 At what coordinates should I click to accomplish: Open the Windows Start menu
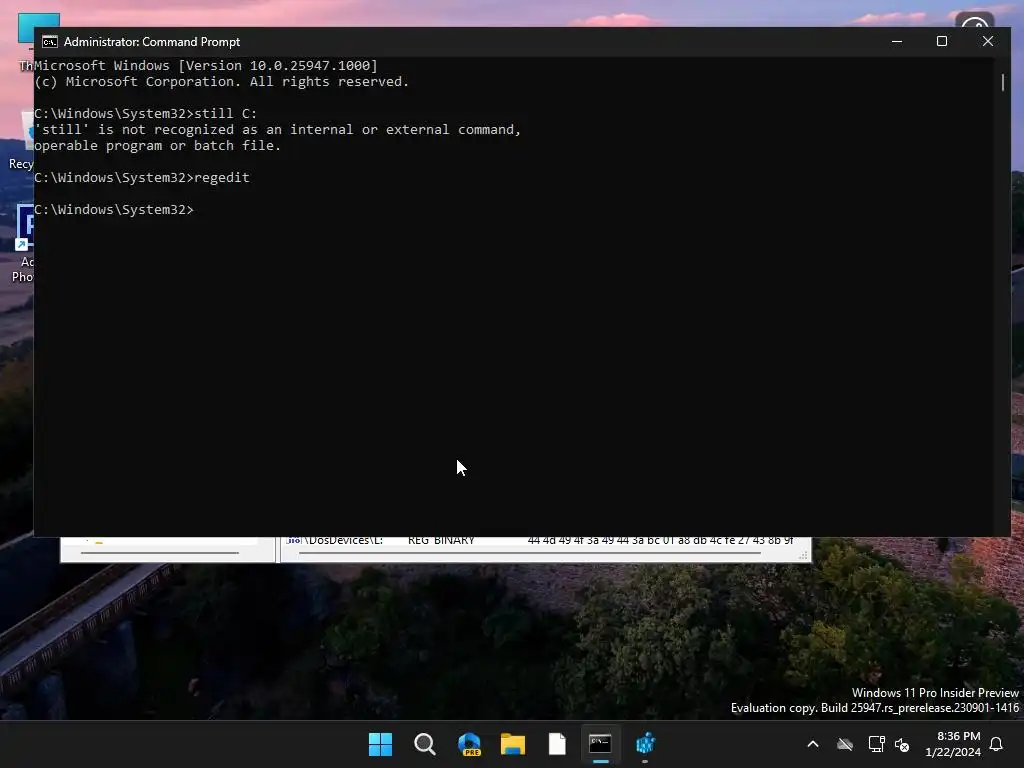(x=380, y=744)
